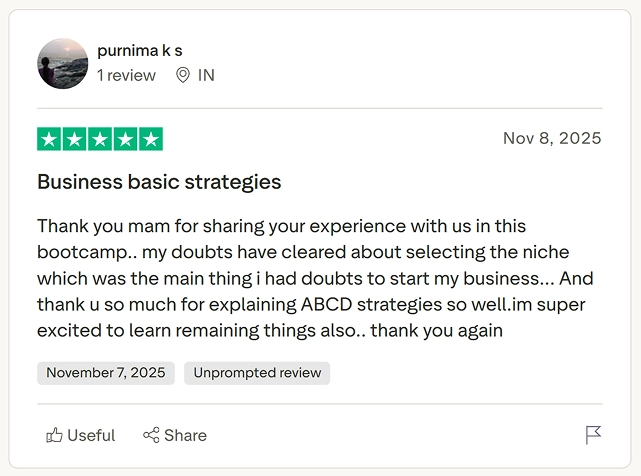This screenshot has height=476, width=641.
Task: Click the fifth green rating star
Action: 150,139
